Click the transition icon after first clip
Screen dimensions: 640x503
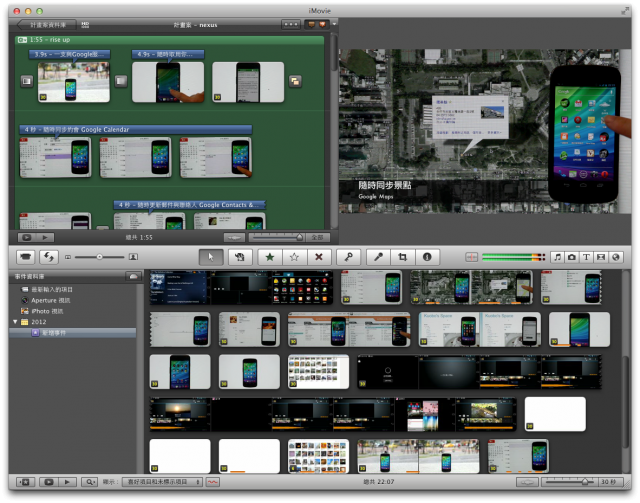pyautogui.click(x=121, y=81)
